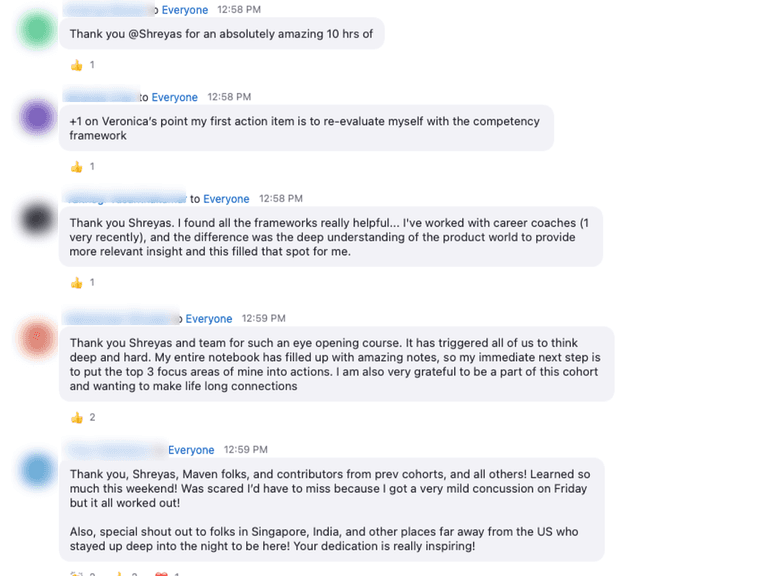
Task: Click the Everyone recipient on the second message
Action: click(174, 97)
